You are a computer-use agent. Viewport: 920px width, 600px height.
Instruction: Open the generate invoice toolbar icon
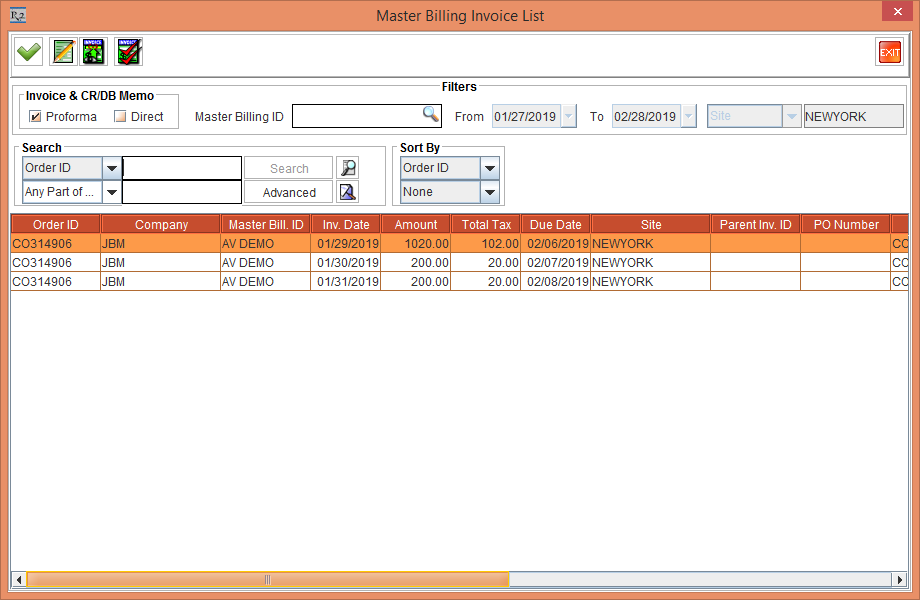(93, 51)
